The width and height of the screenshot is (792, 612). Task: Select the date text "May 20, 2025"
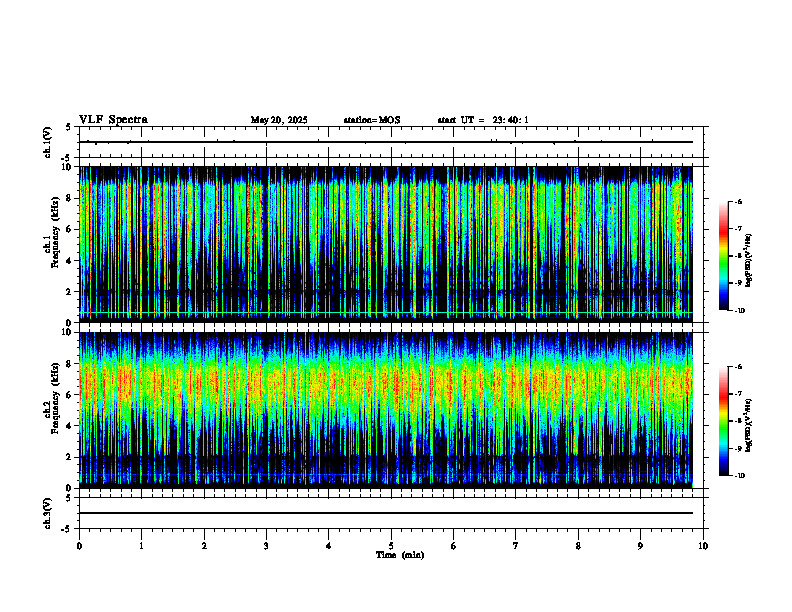pyautogui.click(x=279, y=120)
